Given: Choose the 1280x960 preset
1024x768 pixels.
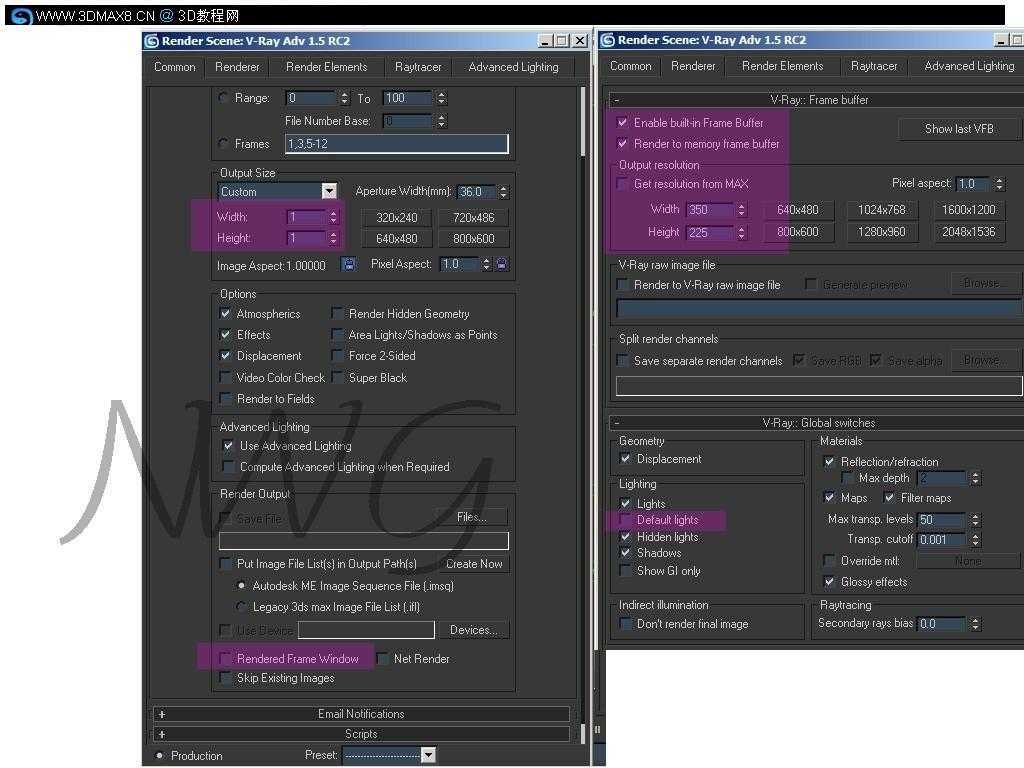Looking at the screenshot, I should [882, 232].
